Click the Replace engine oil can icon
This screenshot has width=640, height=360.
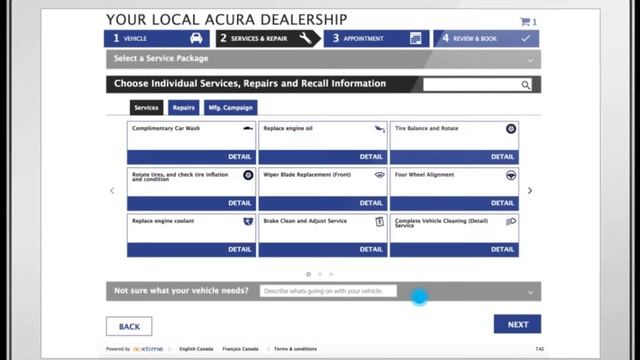[380, 129]
